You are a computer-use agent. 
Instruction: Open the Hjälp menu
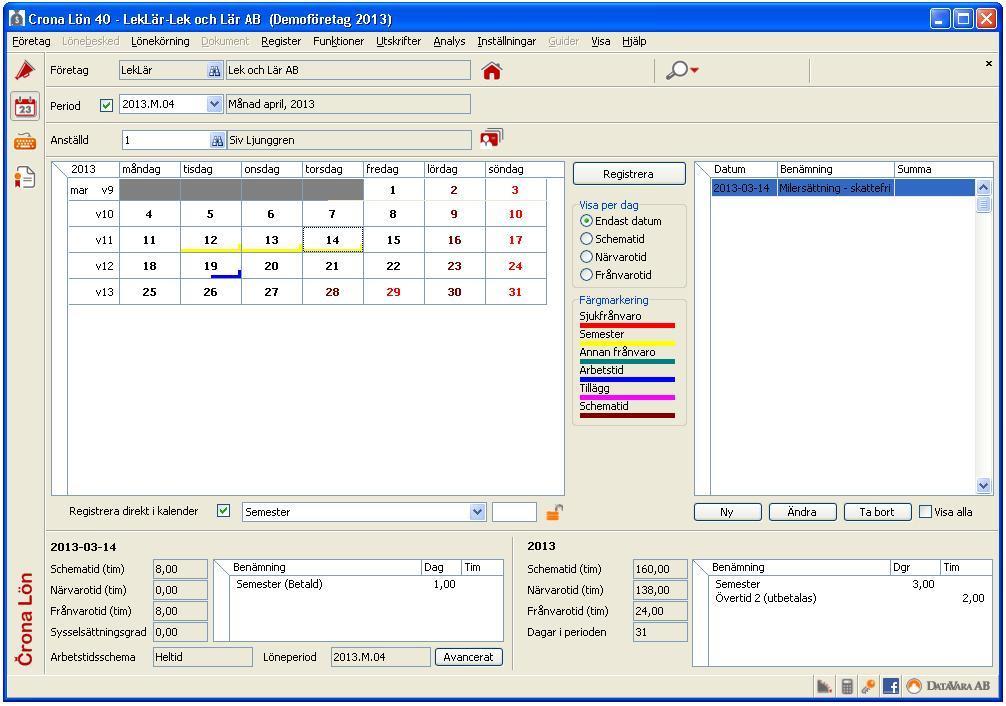coord(634,41)
